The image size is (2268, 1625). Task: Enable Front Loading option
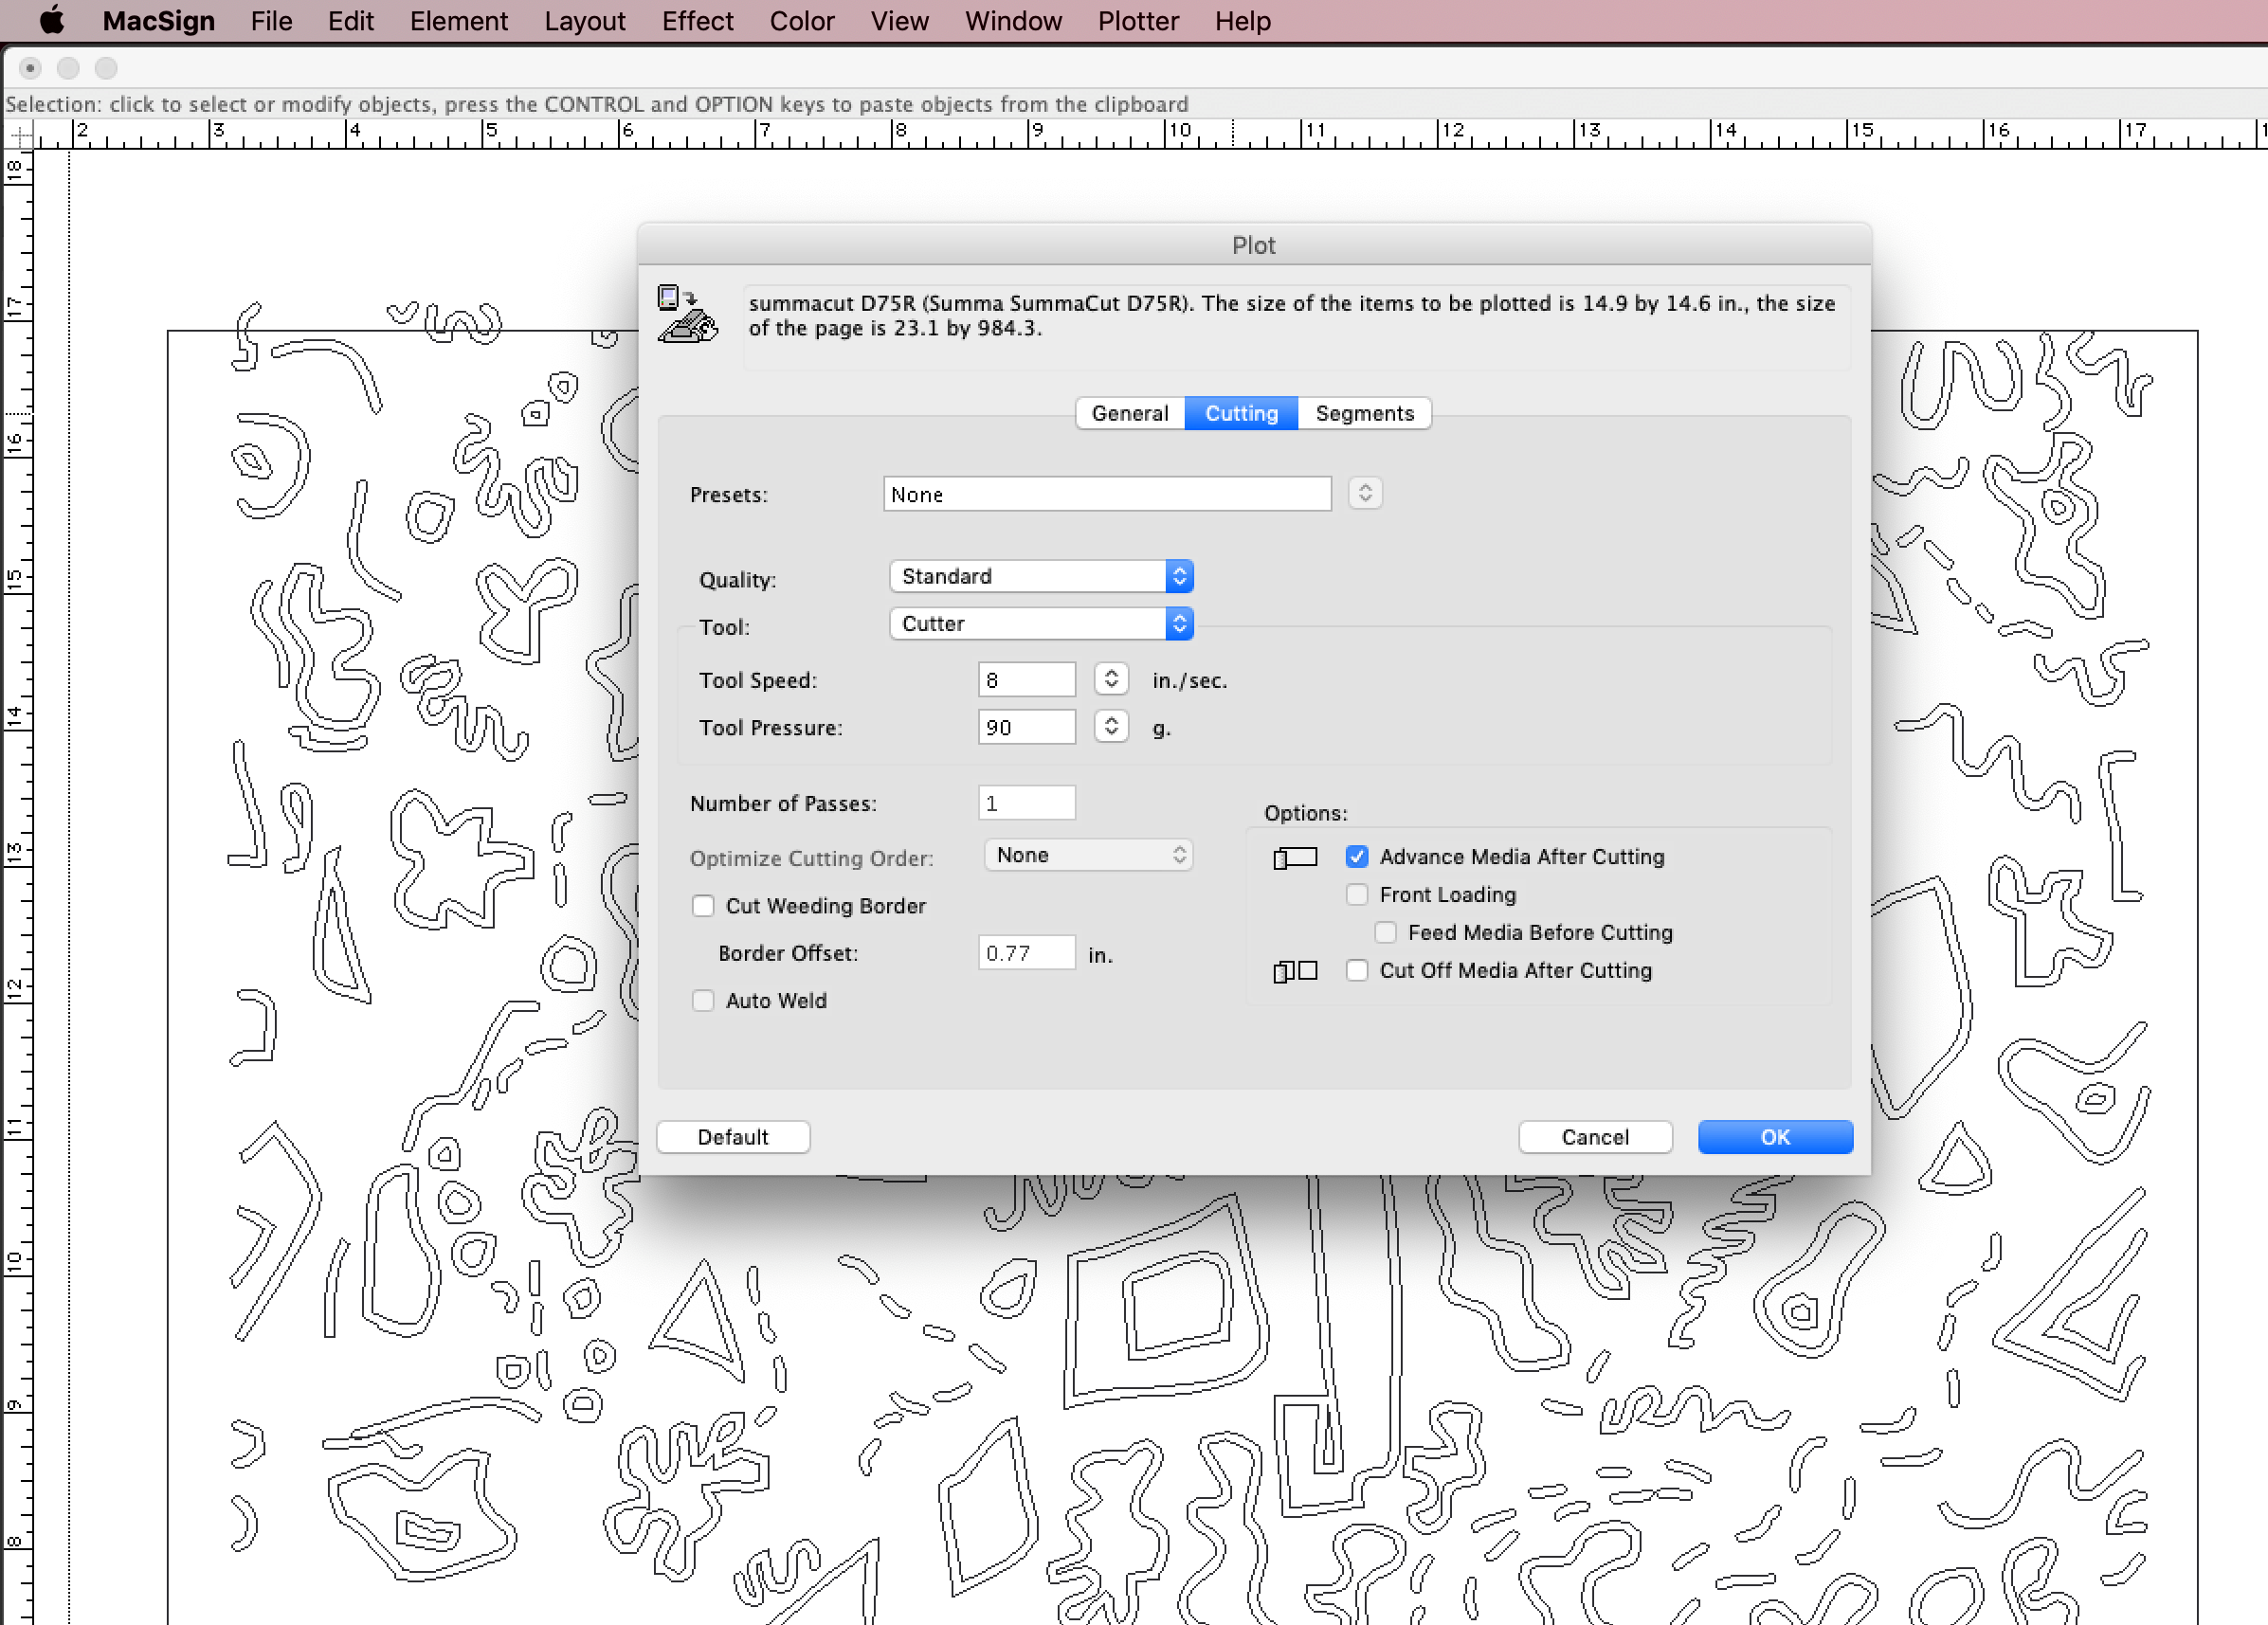pyautogui.click(x=1356, y=895)
